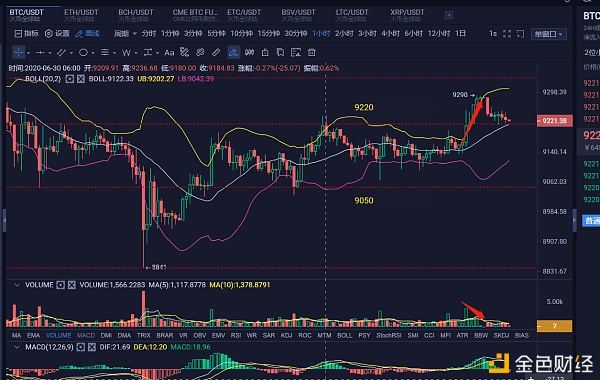Toggle the drawing tools (画线) button
The image size is (600, 380).
pyautogui.click(x=88, y=34)
